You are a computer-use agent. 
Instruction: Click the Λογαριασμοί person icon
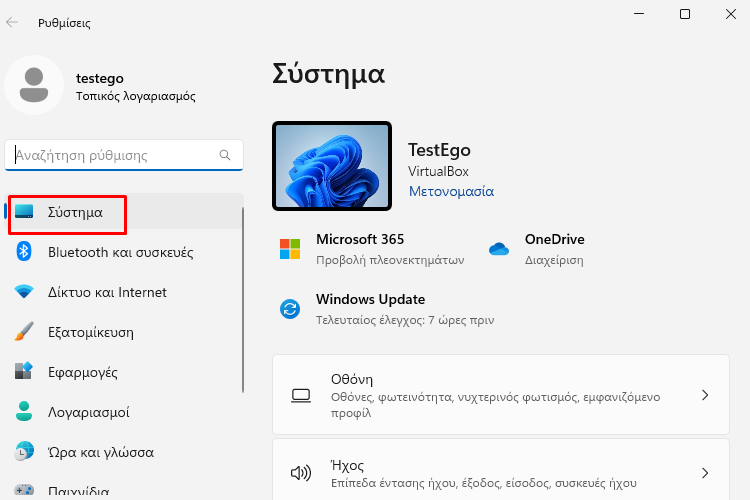[x=24, y=411]
